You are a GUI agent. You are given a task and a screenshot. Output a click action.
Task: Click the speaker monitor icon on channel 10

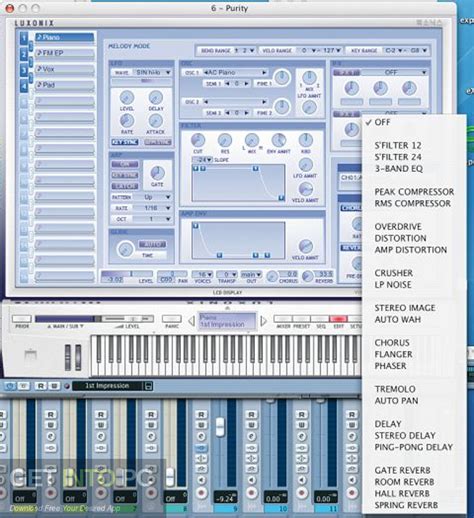[x=251, y=480]
